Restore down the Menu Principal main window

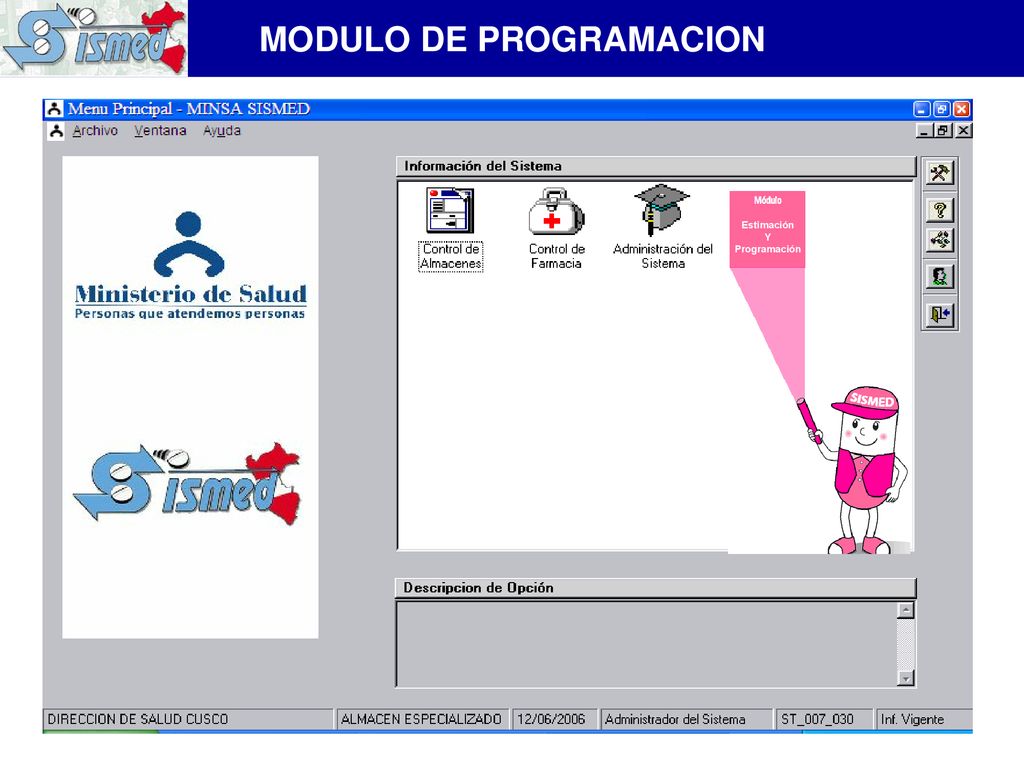[x=942, y=109]
